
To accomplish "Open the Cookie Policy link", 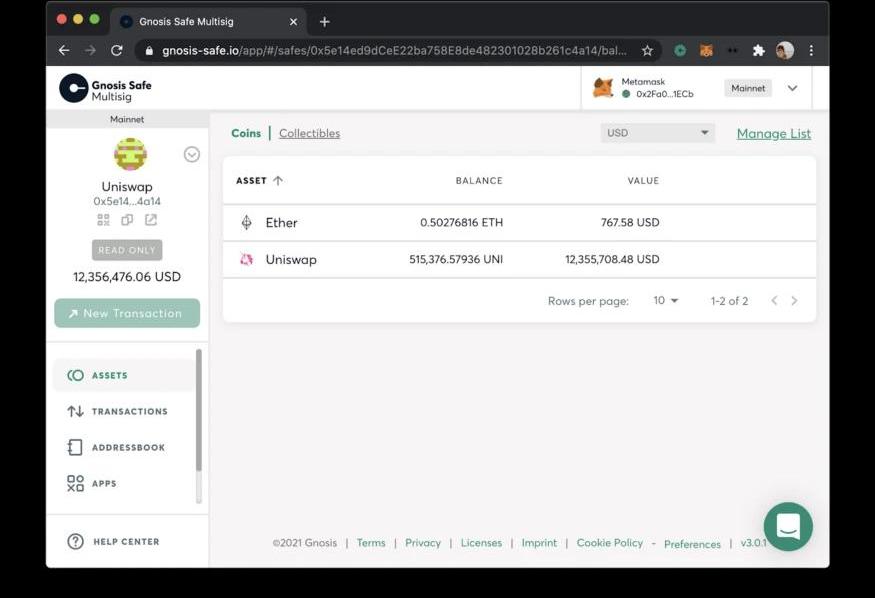I will (609, 543).
